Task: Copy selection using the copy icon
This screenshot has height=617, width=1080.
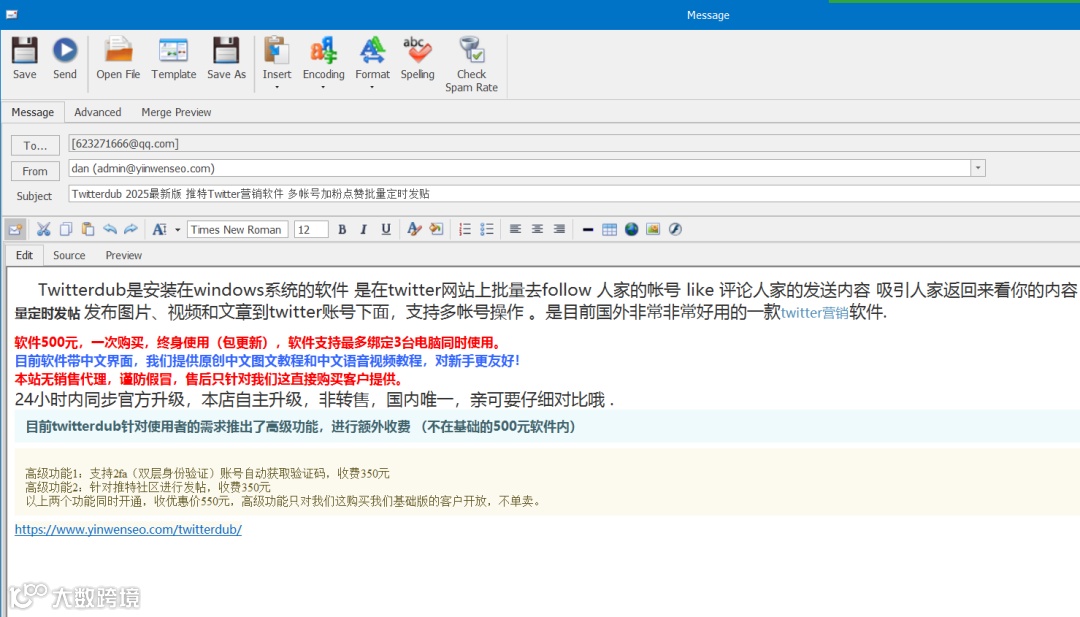Action: point(65,229)
